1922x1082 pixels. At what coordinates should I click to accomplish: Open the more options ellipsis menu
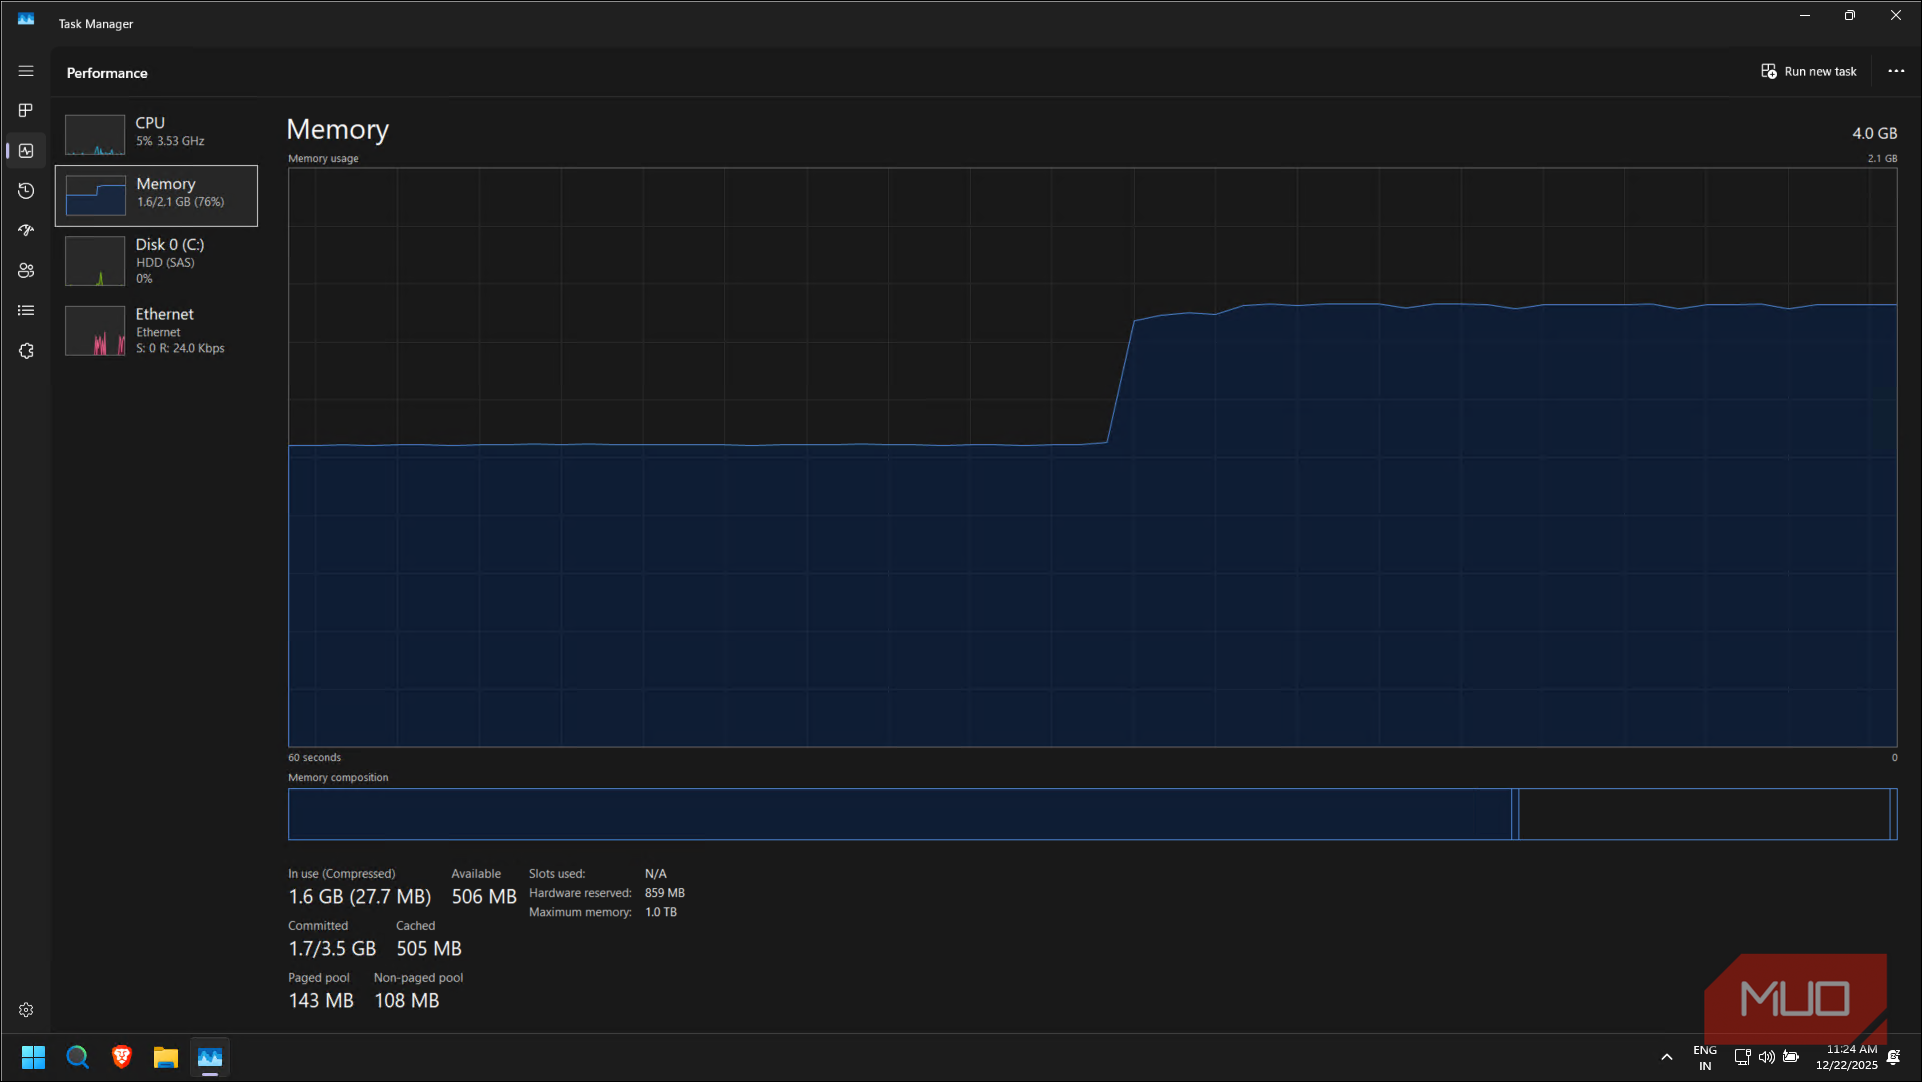point(1896,71)
